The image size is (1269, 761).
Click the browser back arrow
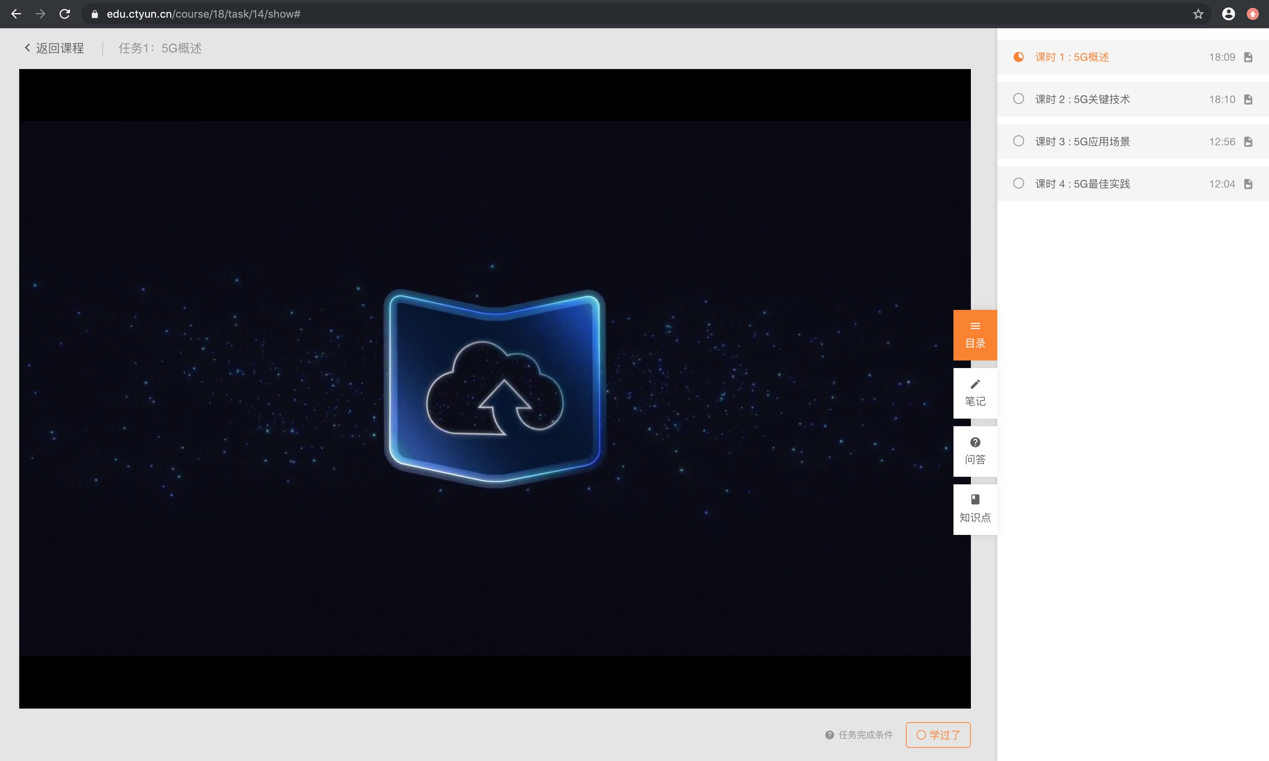pyautogui.click(x=16, y=14)
